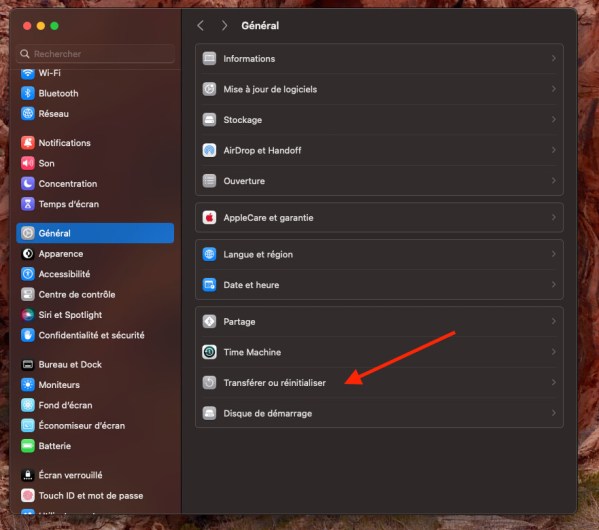This screenshot has height=530, width=599.
Task: Open Disque de démarrage chevron
Action: 553,413
